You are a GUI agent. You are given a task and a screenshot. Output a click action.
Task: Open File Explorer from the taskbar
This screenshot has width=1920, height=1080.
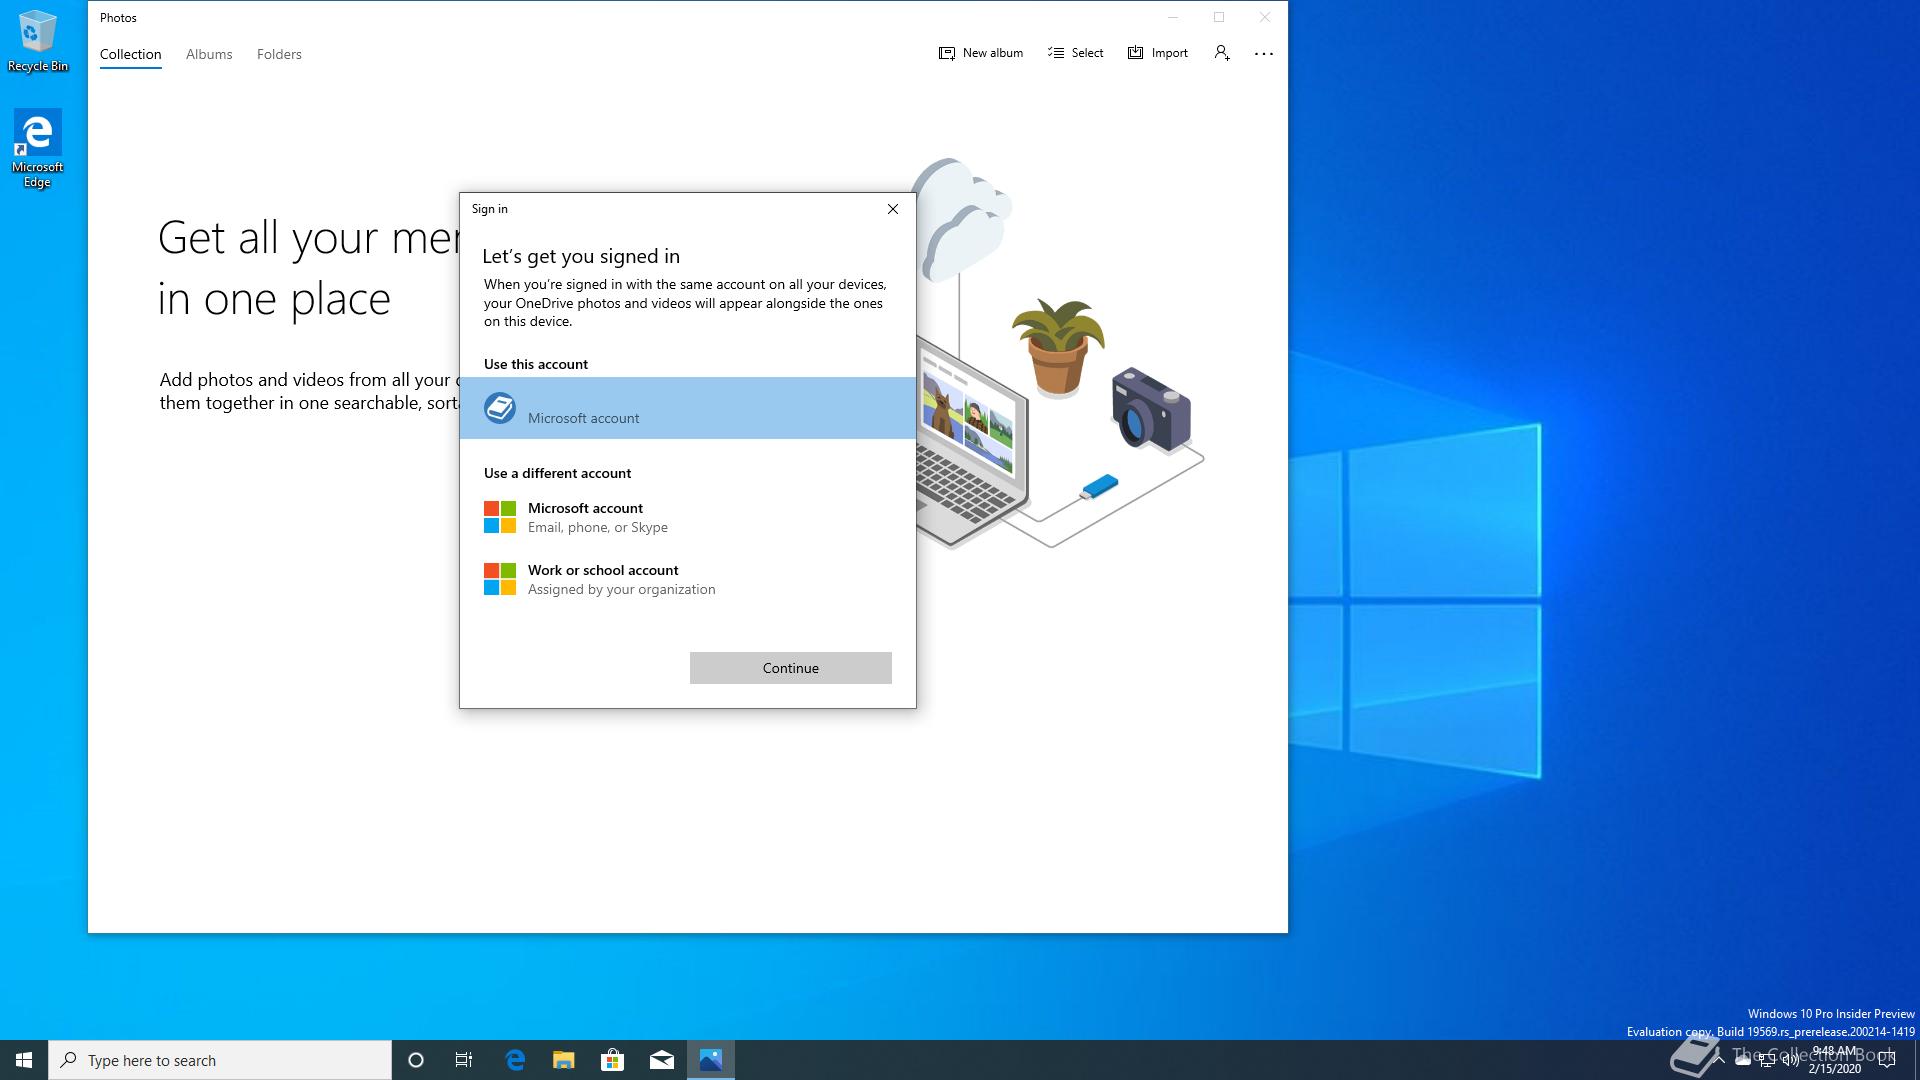[564, 1060]
